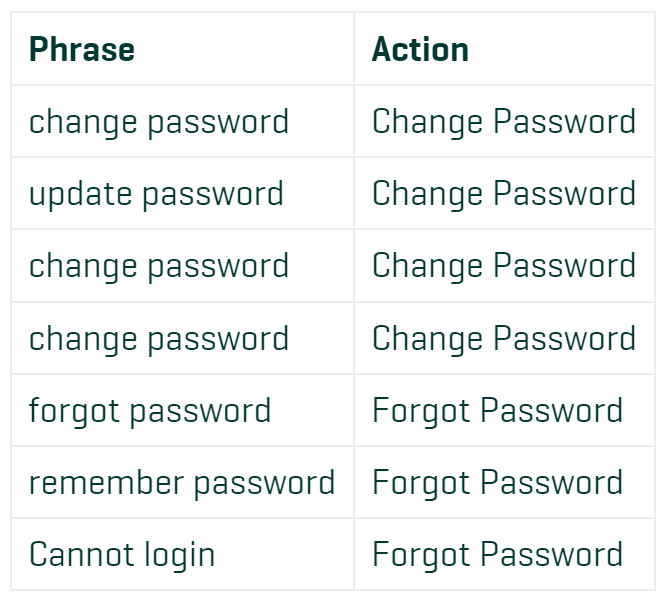Viewport: 664px width, 598px height.
Task: Select the 'update password' phrase cell
Action: pos(182,194)
